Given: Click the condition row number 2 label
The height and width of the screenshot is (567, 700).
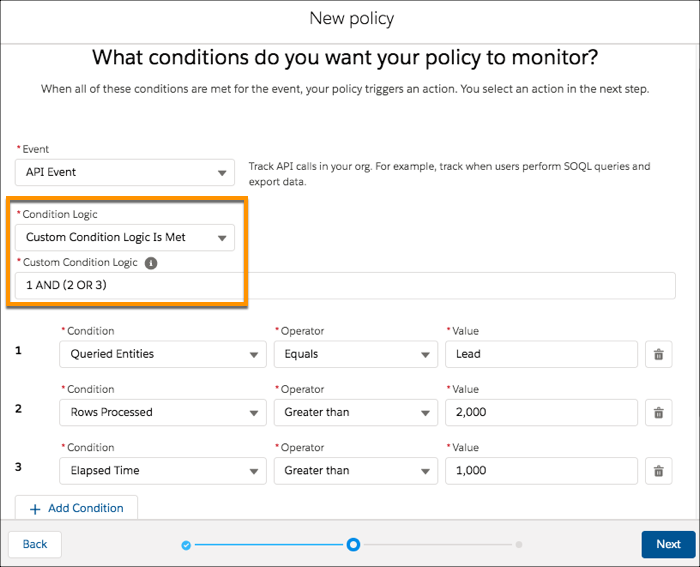Looking at the screenshot, I should coord(18,409).
